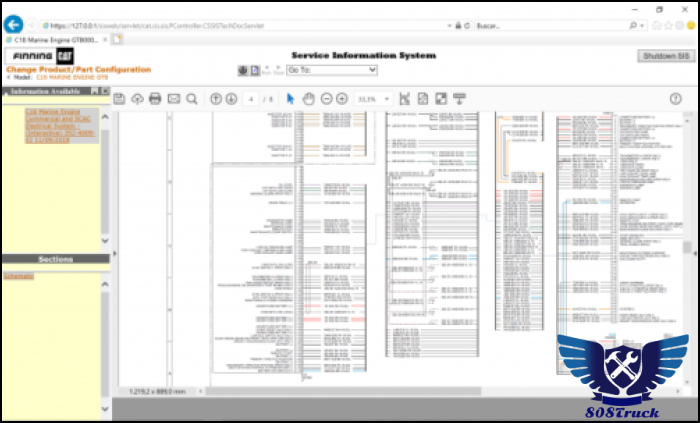
Task: Select the hand pan tool
Action: [x=308, y=98]
